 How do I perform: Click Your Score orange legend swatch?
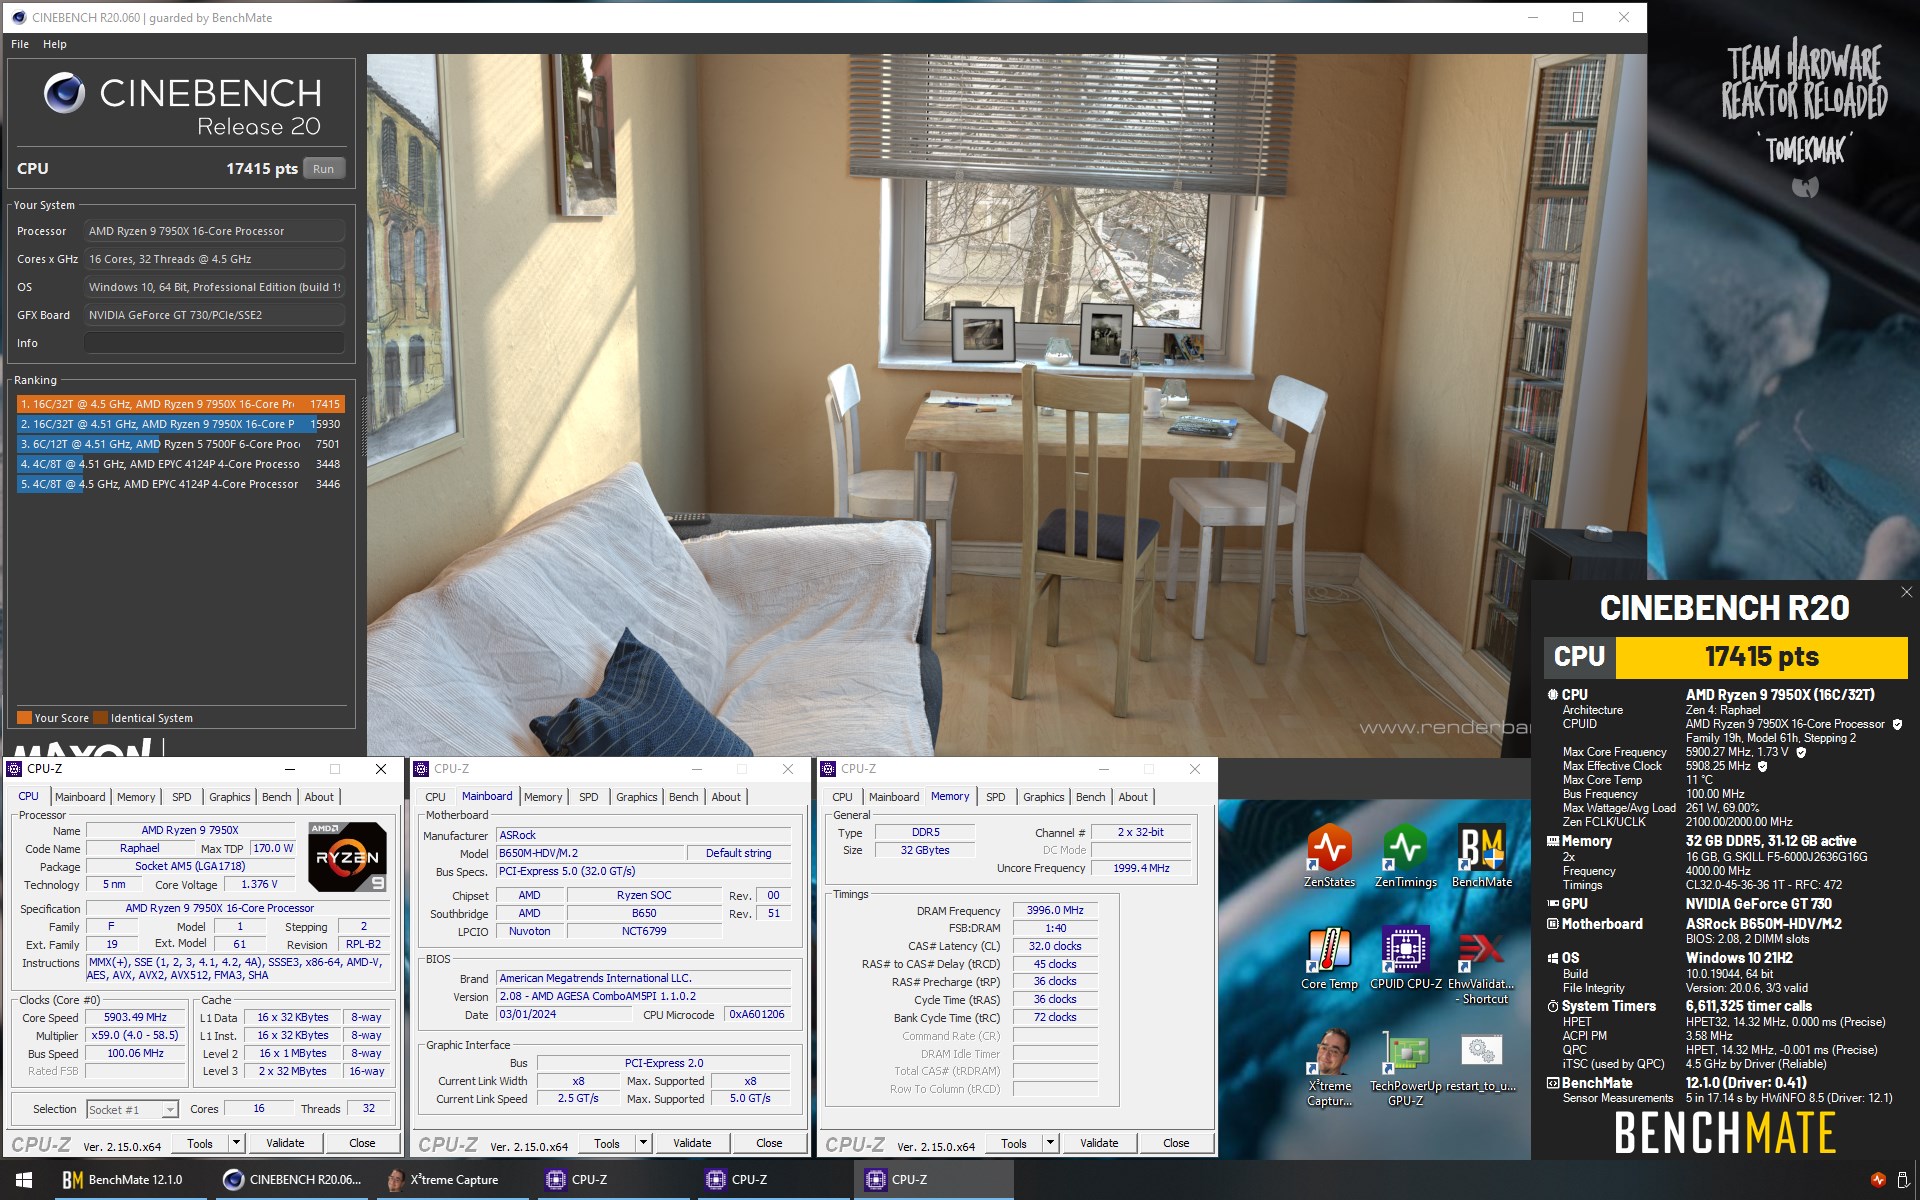[24, 718]
